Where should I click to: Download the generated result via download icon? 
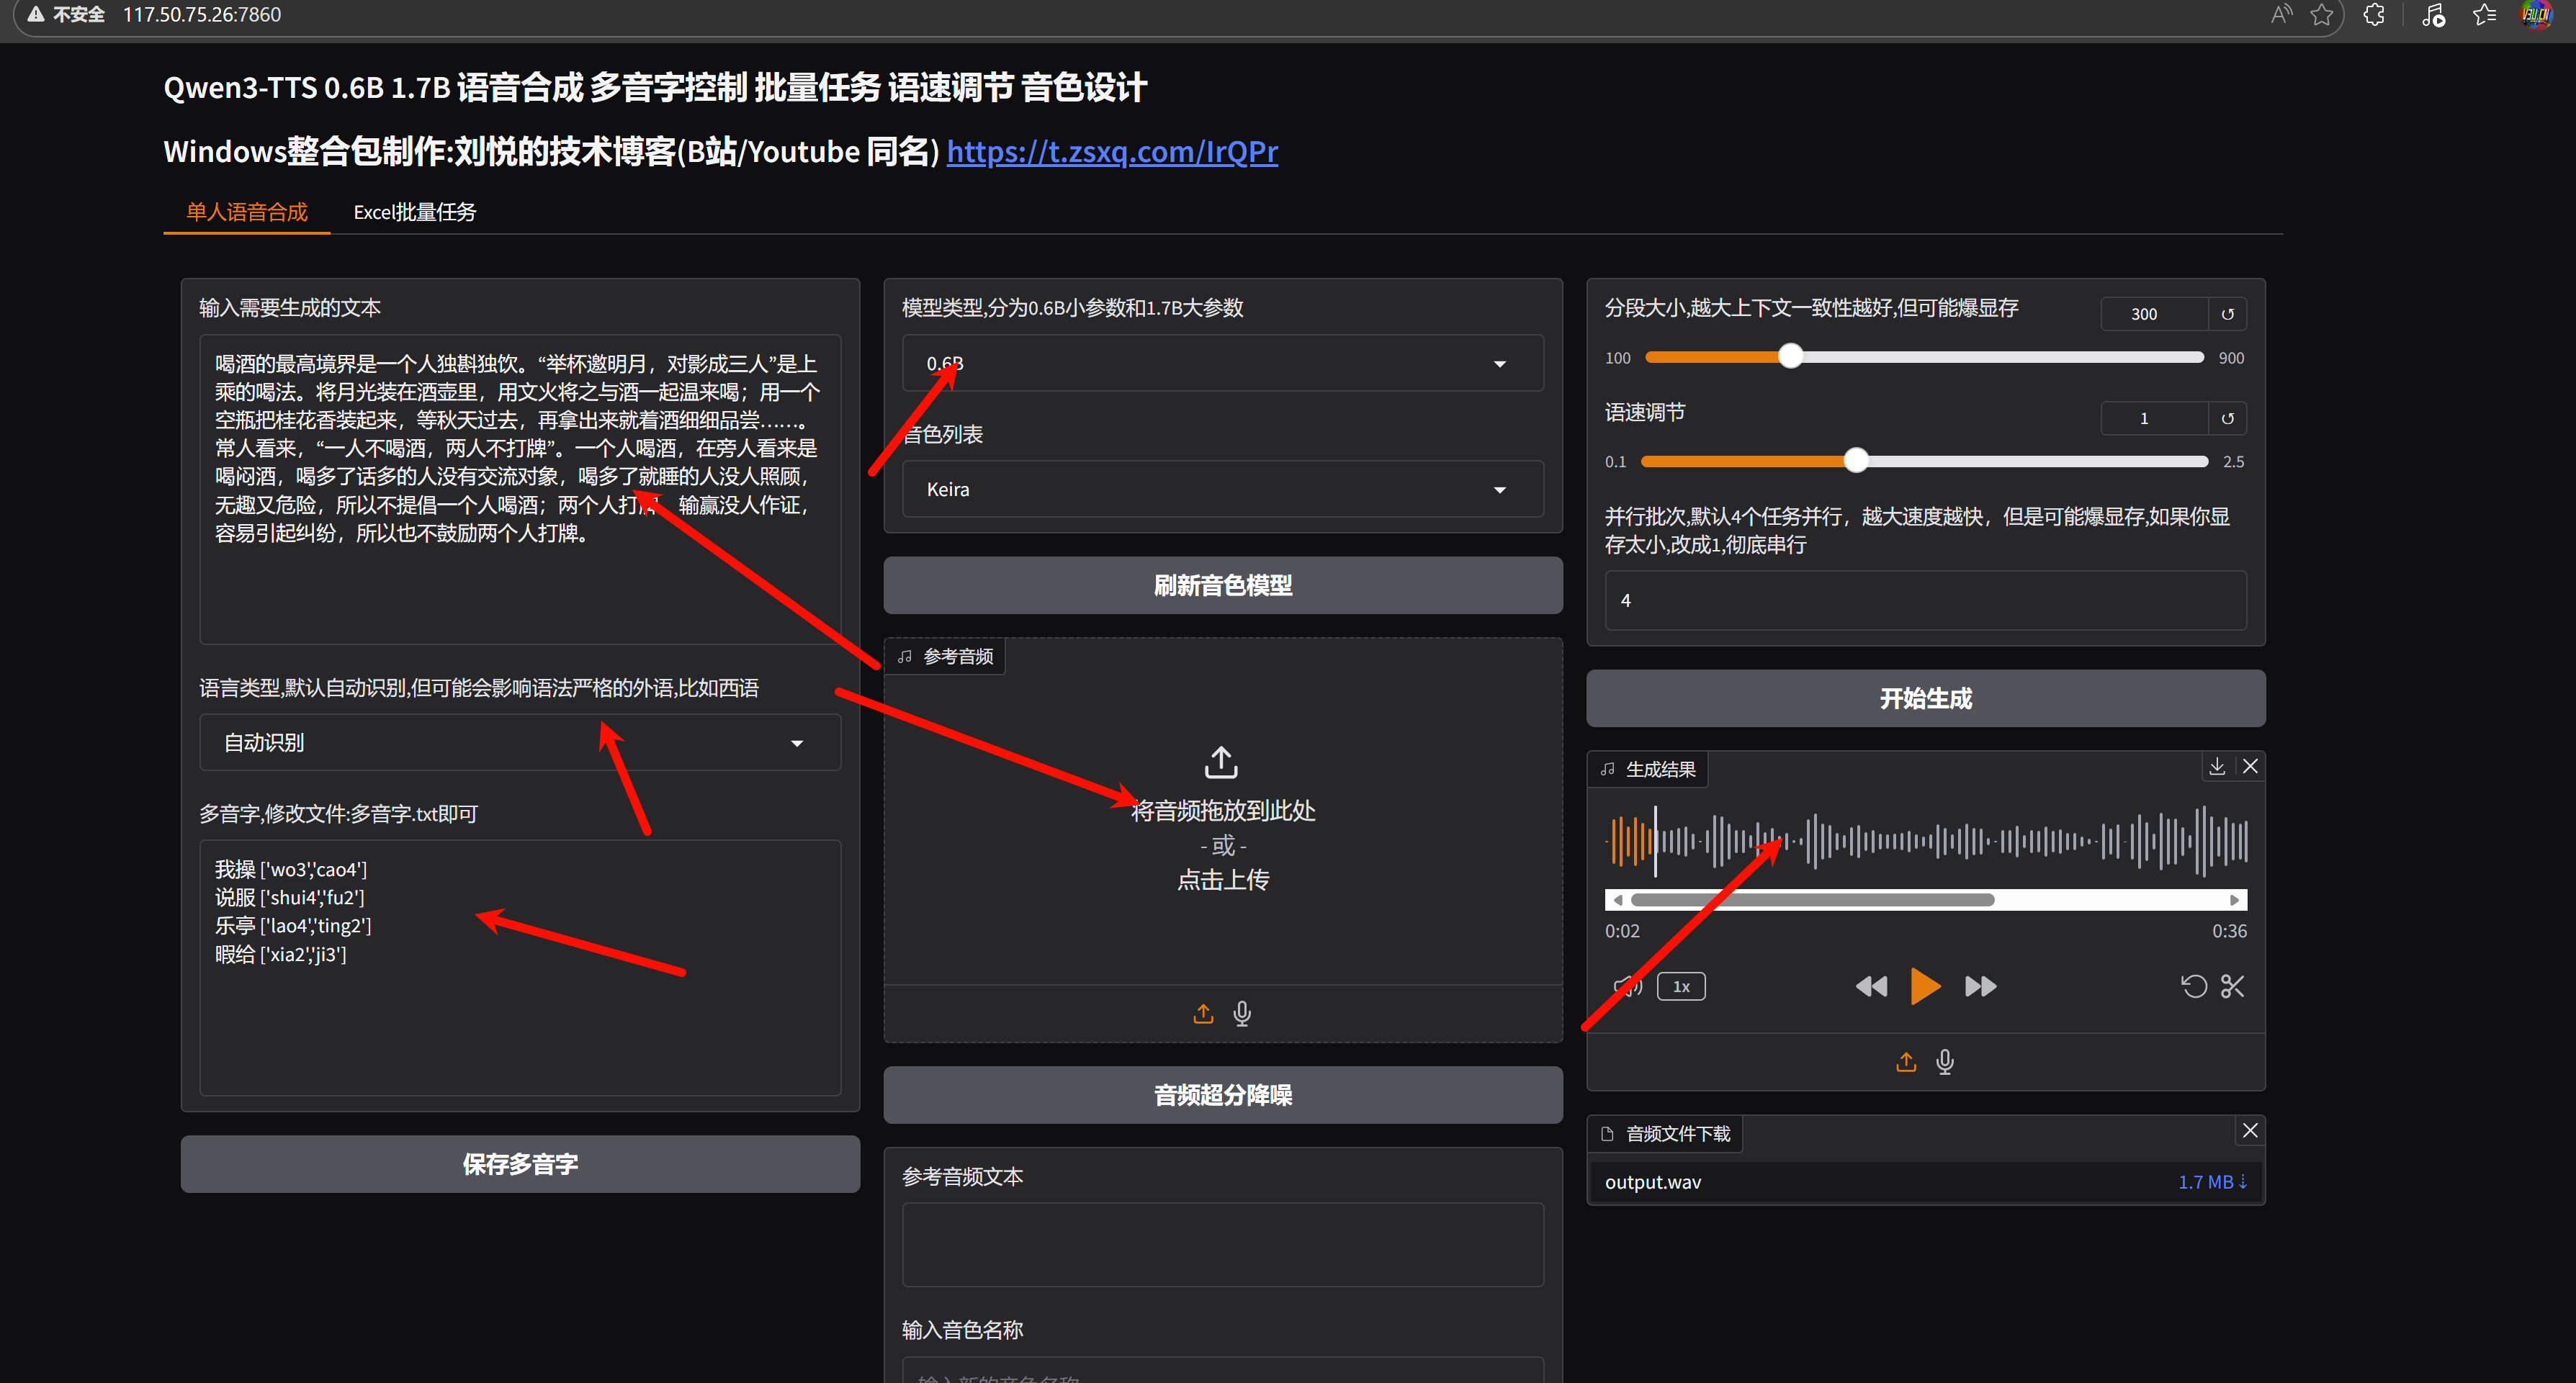tap(2216, 766)
